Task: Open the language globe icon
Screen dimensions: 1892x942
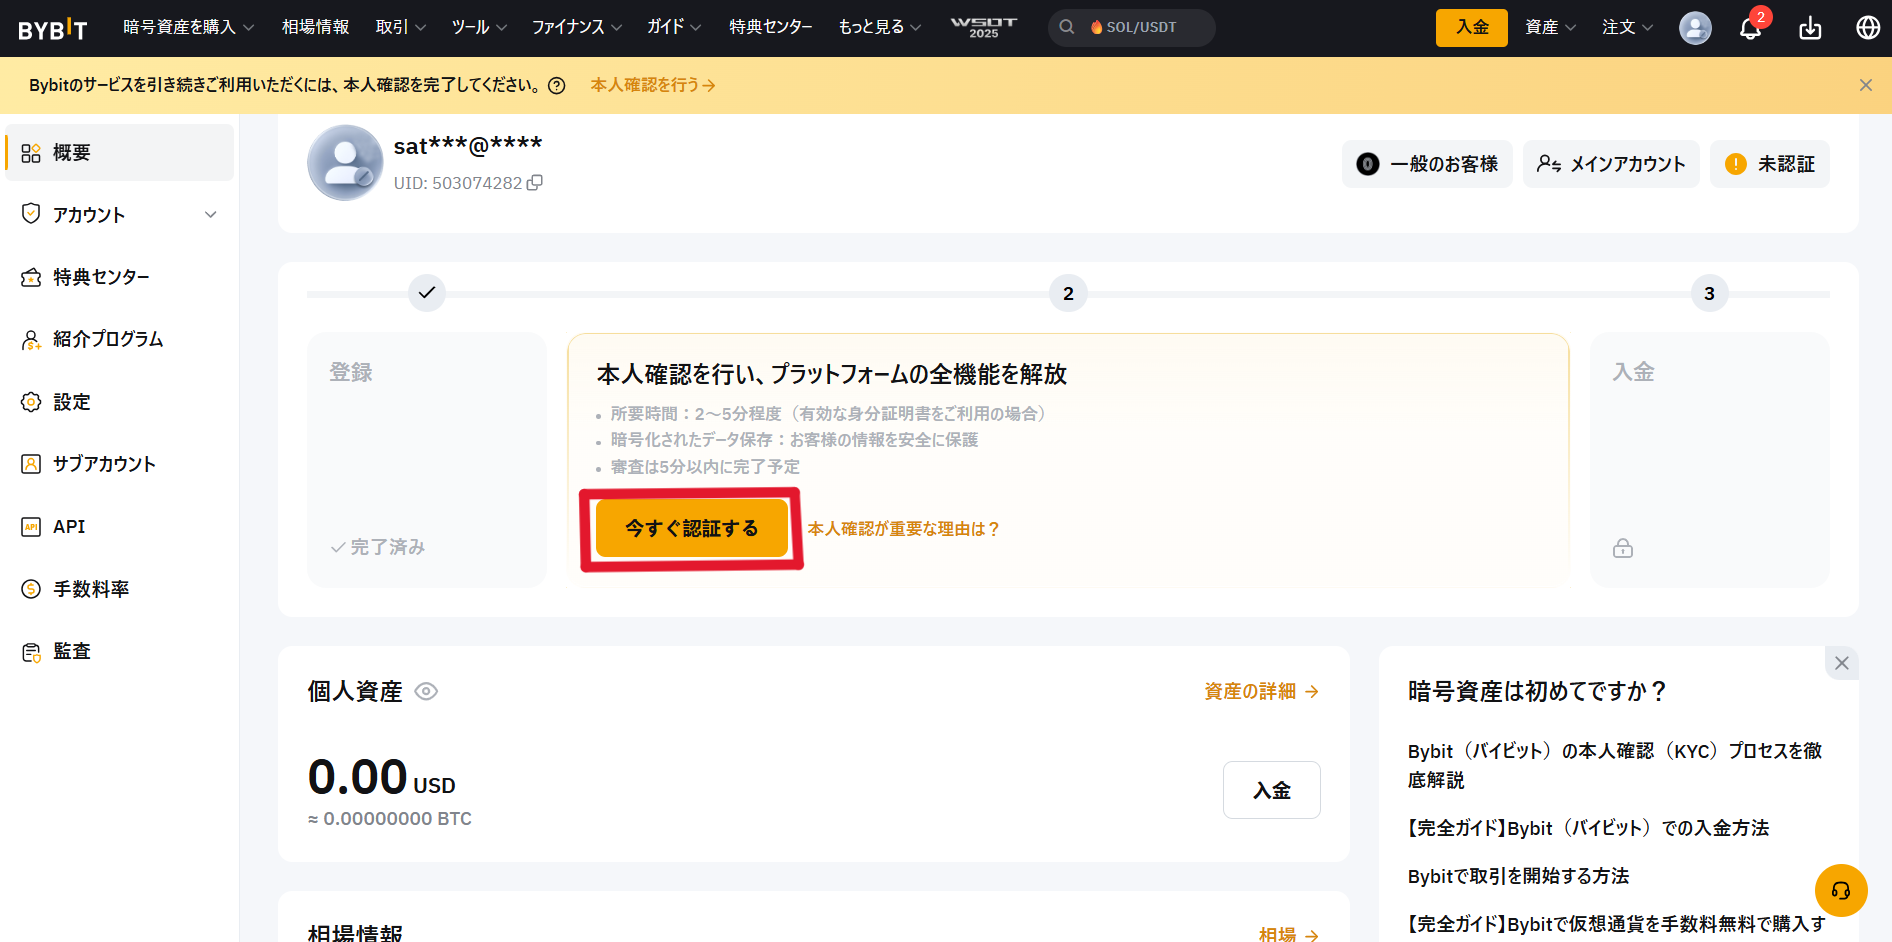Action: pos(1867,28)
